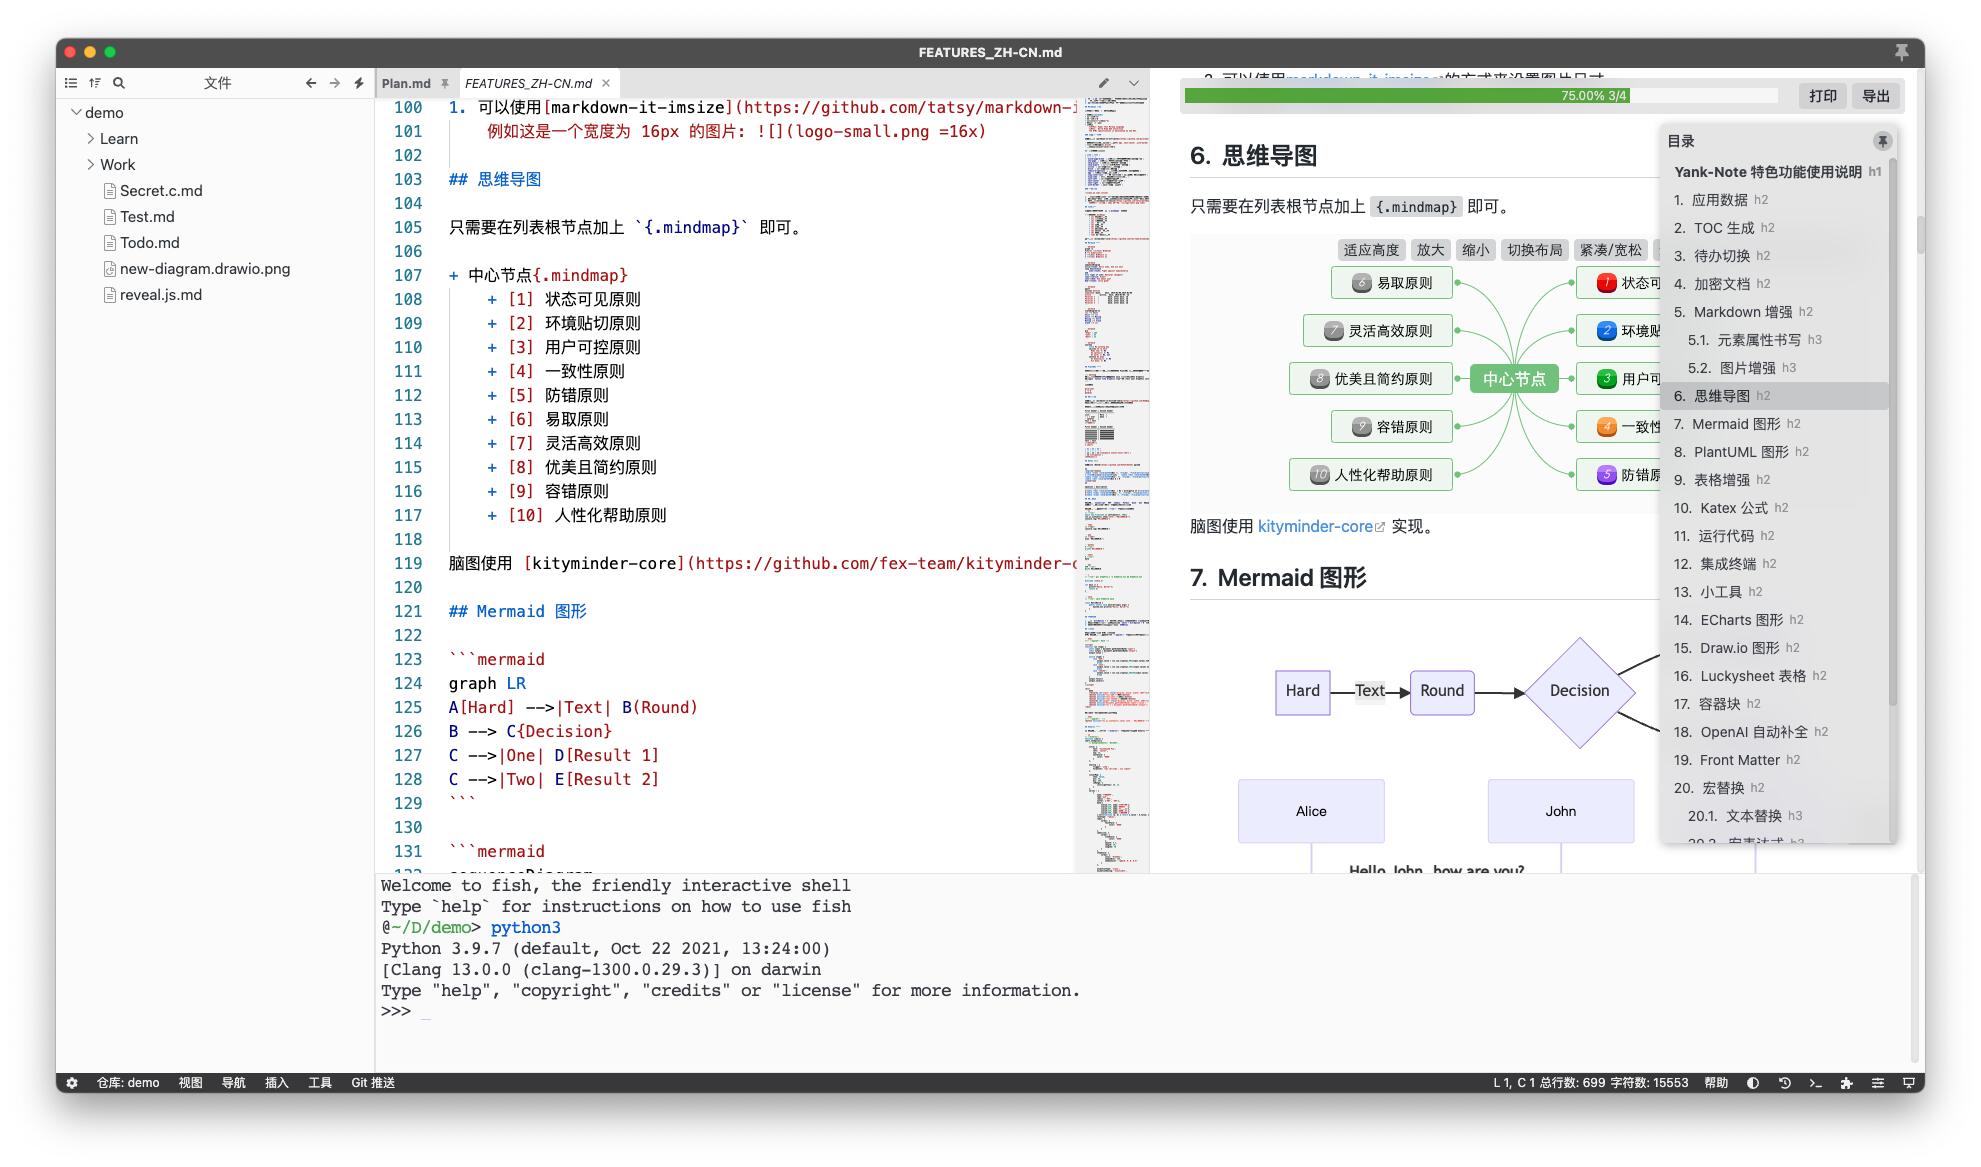Select 人性化帮助原则 mindmap node
This screenshot has width=1981, height=1167.
tap(1371, 475)
